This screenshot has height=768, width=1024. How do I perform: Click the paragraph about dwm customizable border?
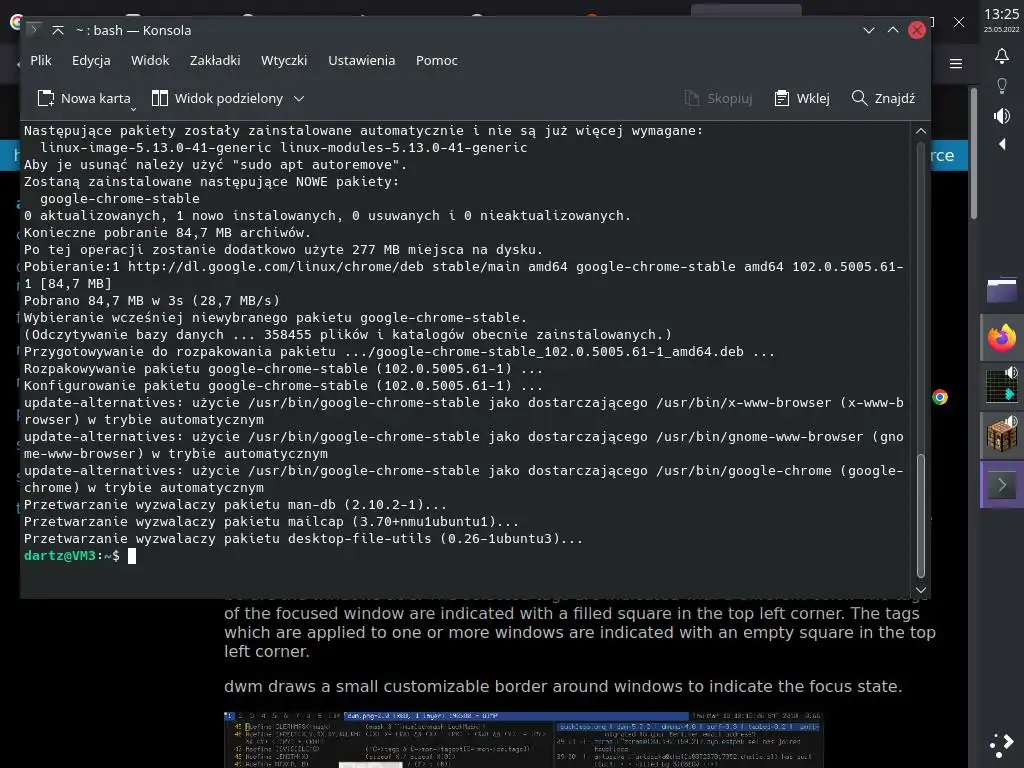coord(563,686)
